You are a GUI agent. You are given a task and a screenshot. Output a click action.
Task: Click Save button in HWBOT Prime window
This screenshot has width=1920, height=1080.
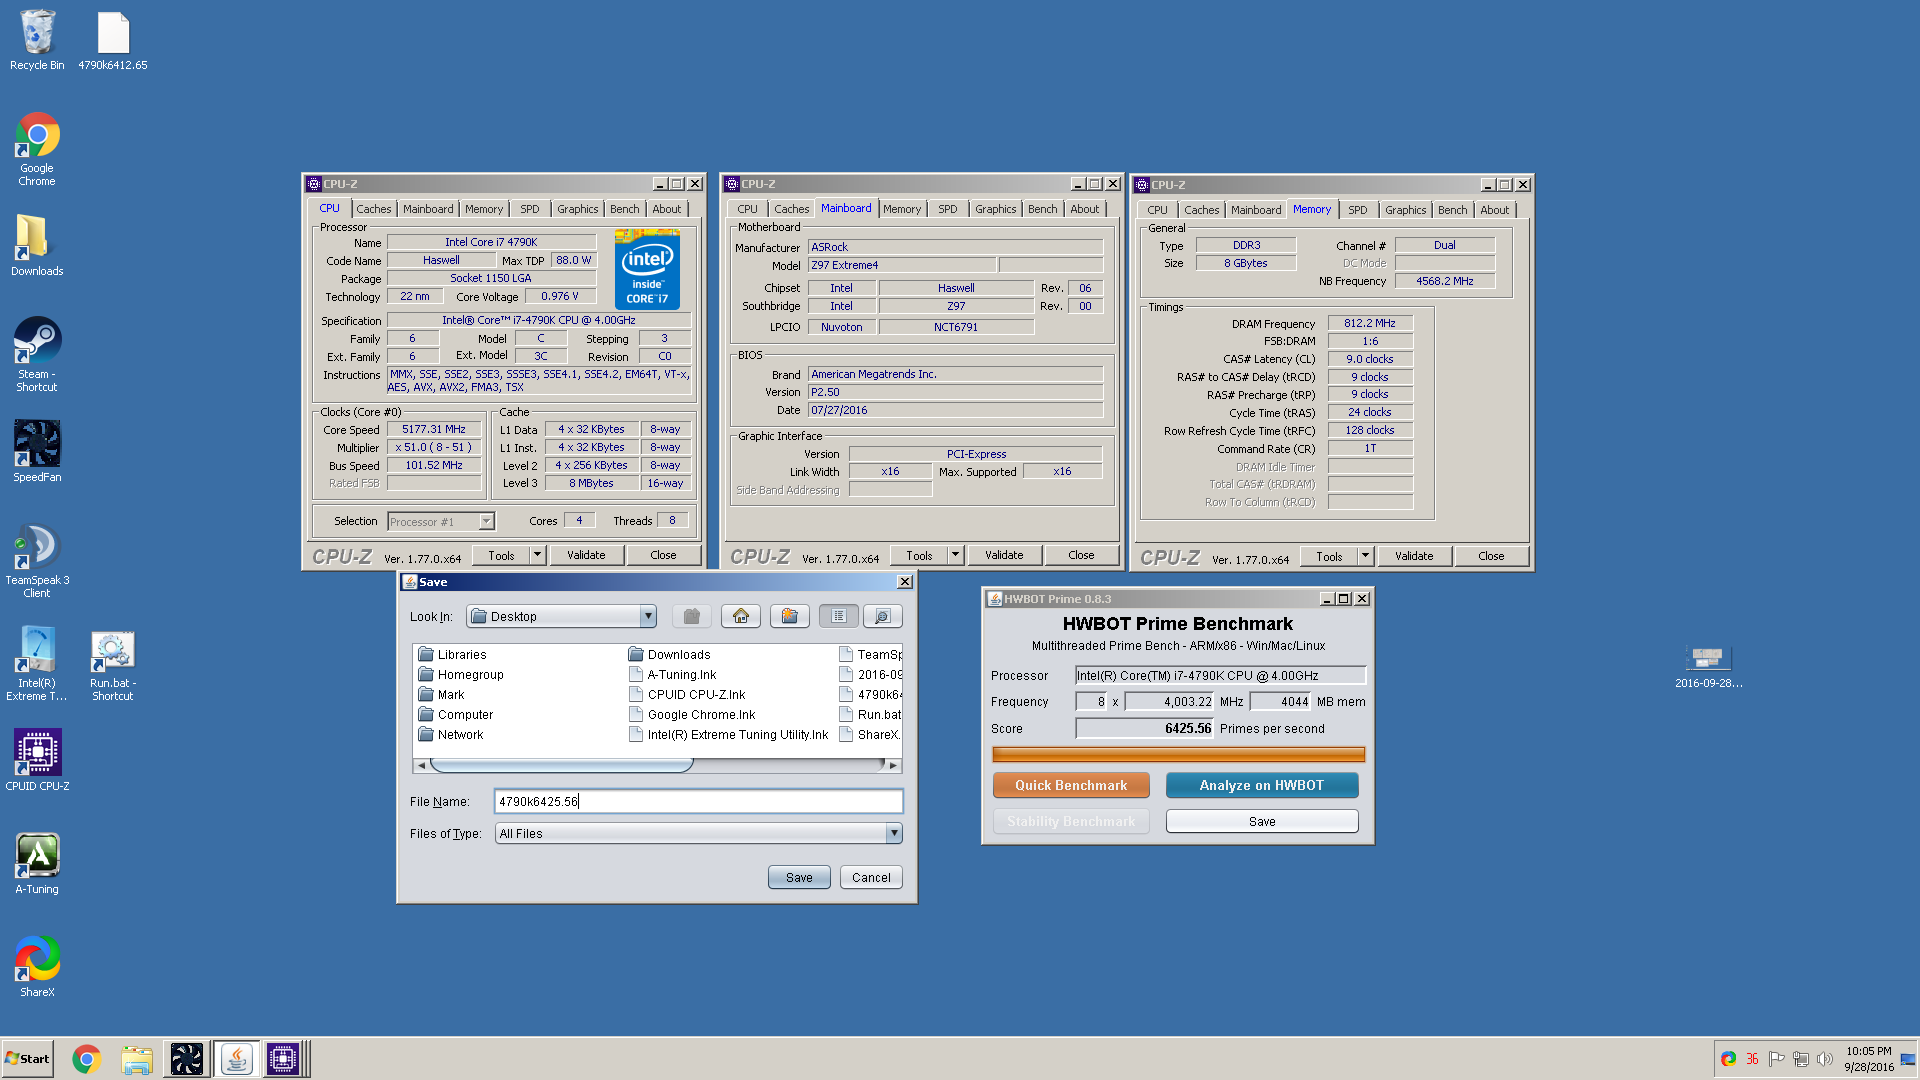coord(1262,821)
